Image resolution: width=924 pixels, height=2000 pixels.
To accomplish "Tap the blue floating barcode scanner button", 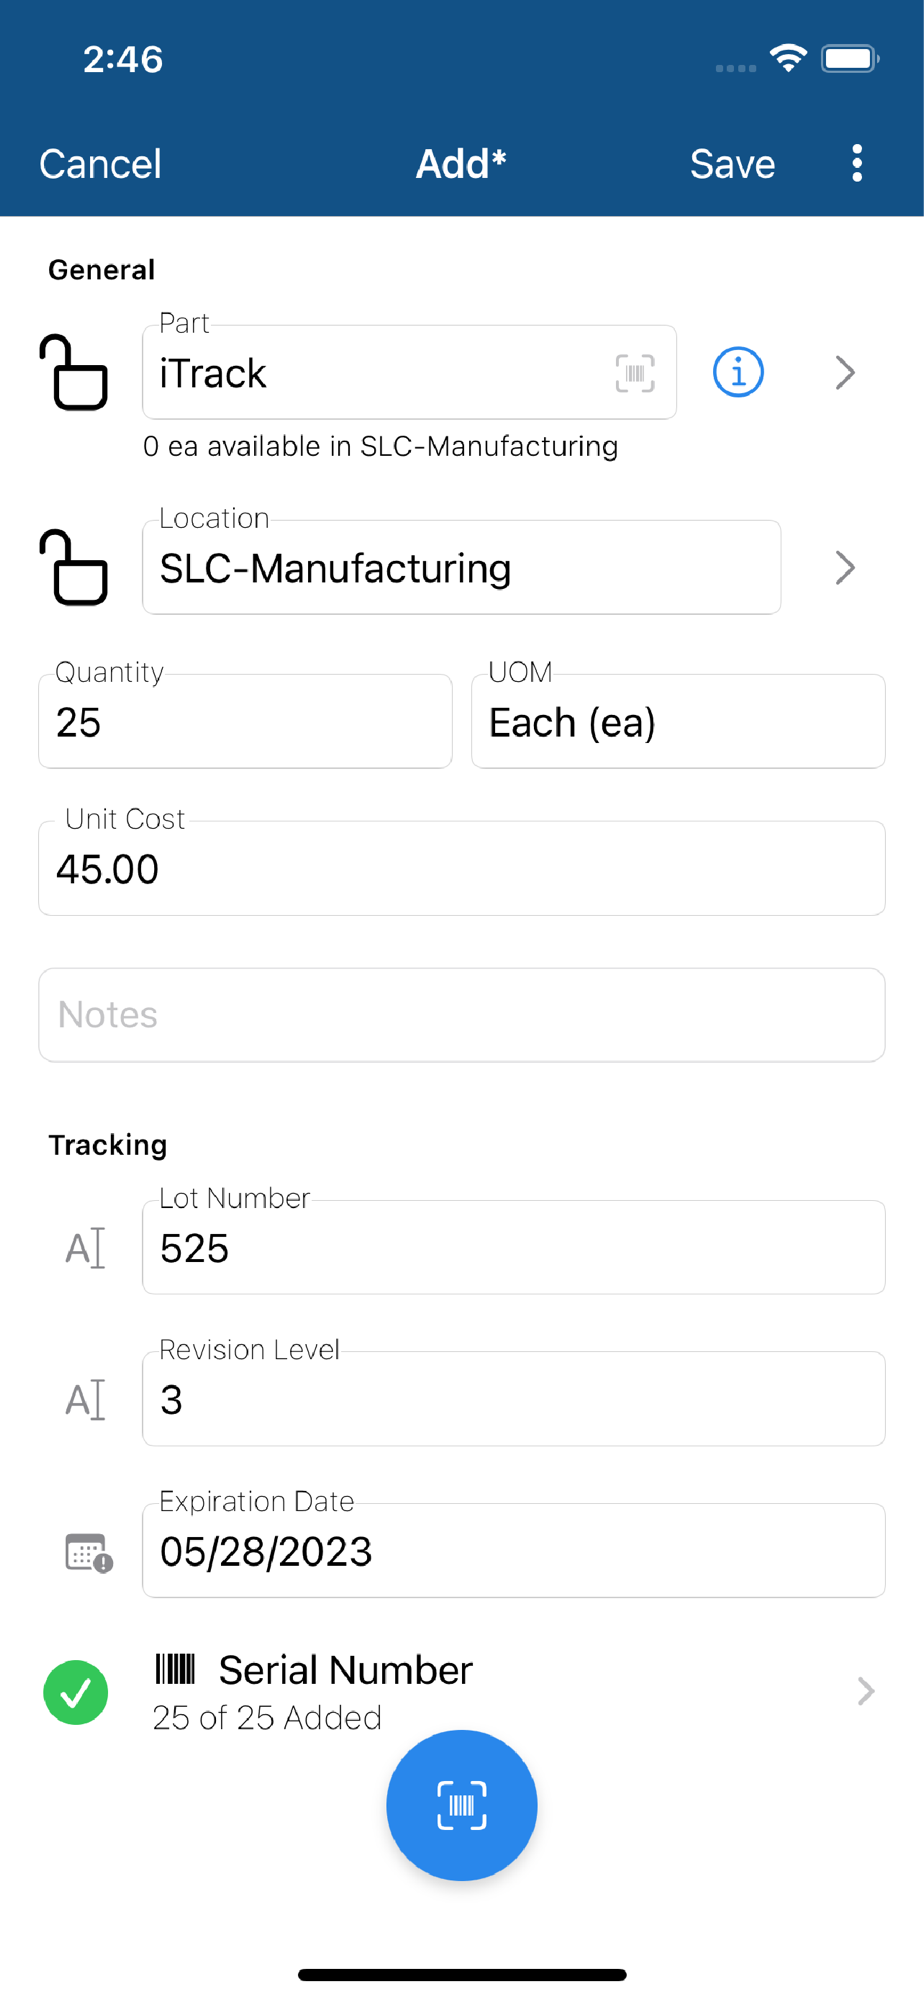I will click(x=462, y=1805).
